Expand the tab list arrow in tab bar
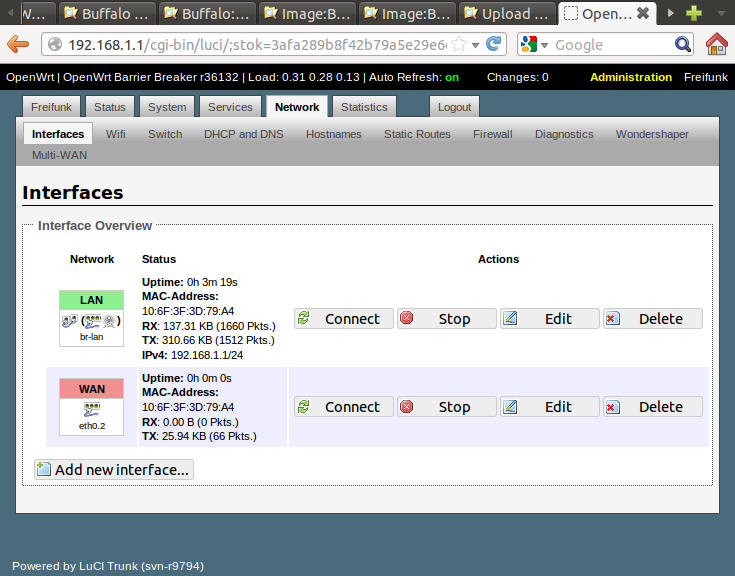This screenshot has height=576, width=735. pyautogui.click(x=670, y=13)
